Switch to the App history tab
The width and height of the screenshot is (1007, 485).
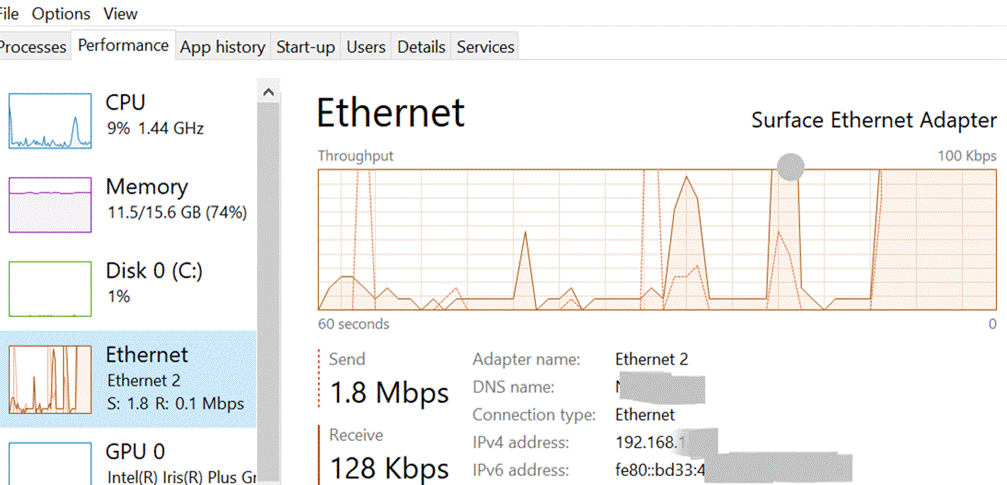[222, 47]
